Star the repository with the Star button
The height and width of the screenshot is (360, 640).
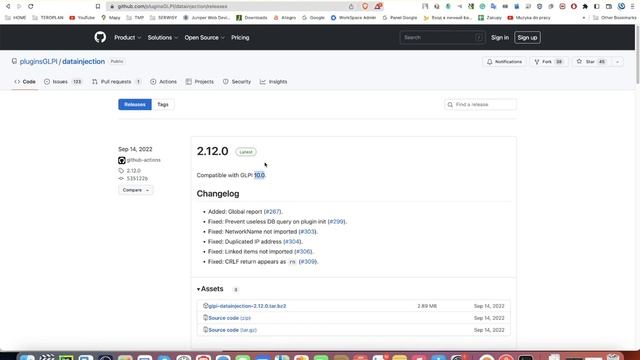[x=590, y=62]
